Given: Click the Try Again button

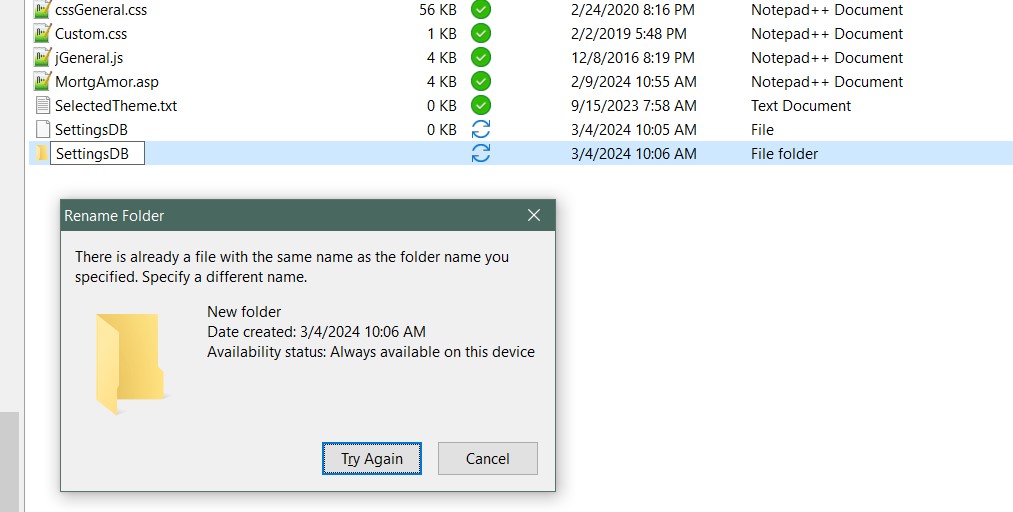Looking at the screenshot, I should (x=372, y=459).
